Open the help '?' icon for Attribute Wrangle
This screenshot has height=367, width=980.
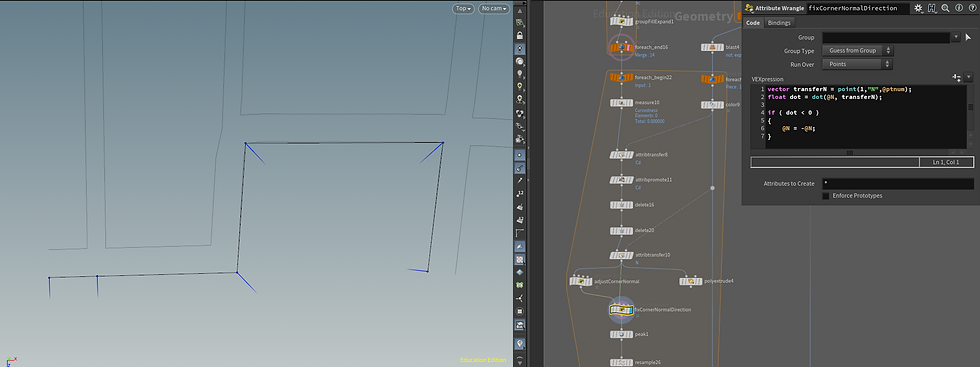[x=972, y=8]
